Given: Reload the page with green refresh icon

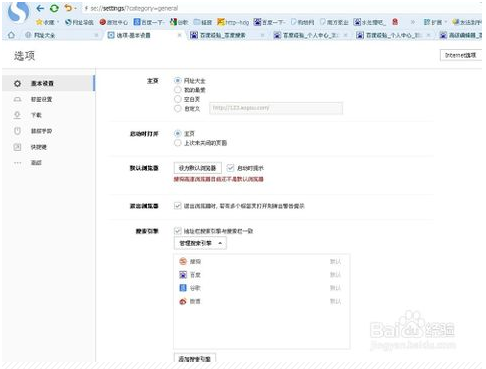Looking at the screenshot, I should 54,8.
